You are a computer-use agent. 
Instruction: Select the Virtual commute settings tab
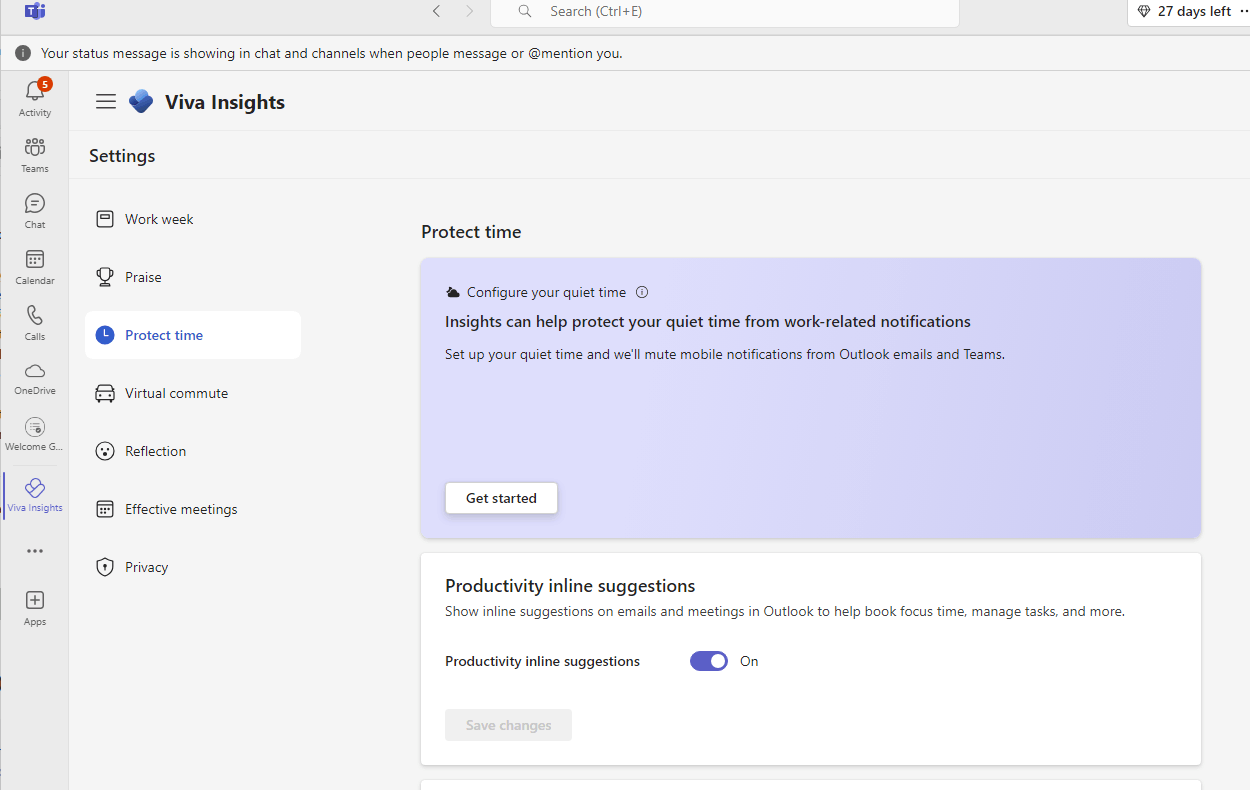[x=176, y=393]
